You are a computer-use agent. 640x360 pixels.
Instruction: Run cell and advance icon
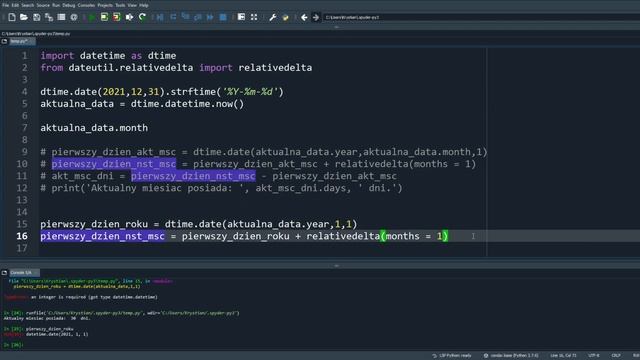117,17
